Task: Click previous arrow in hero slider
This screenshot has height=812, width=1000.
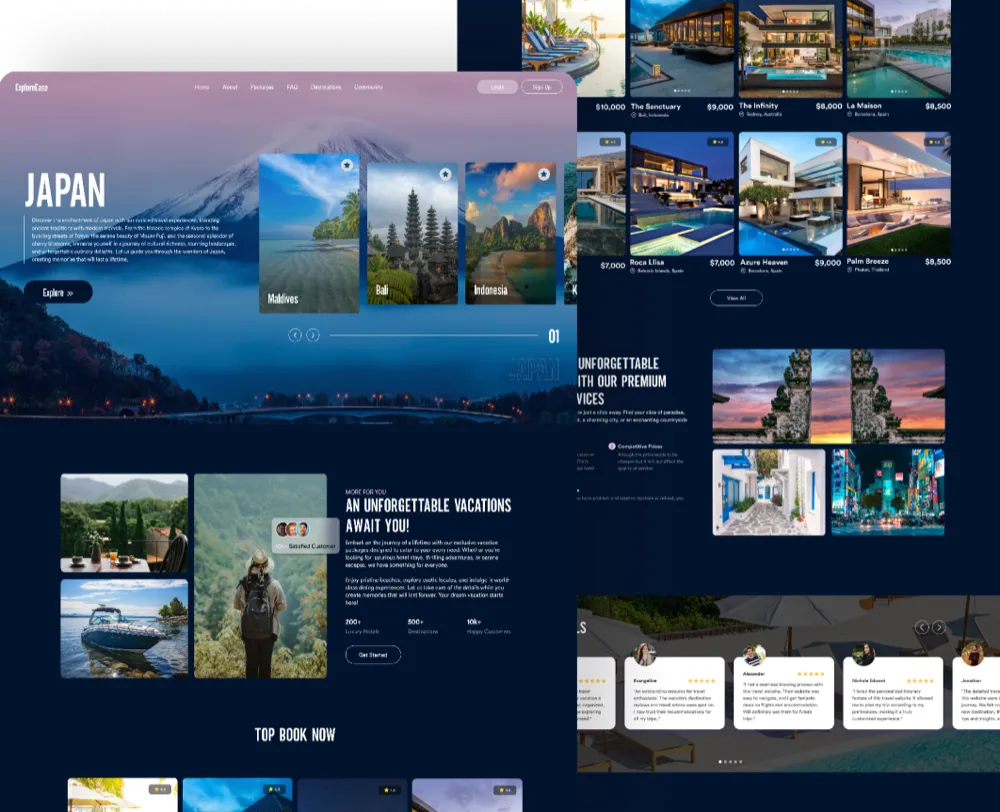Action: (295, 335)
